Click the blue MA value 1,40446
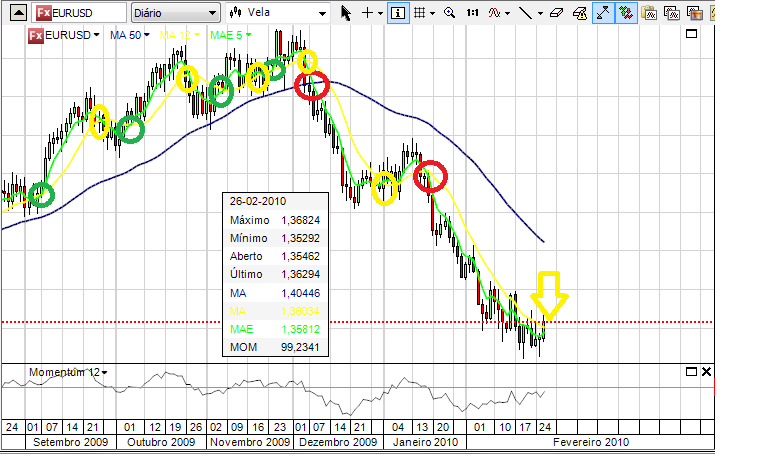 [x=301, y=293]
